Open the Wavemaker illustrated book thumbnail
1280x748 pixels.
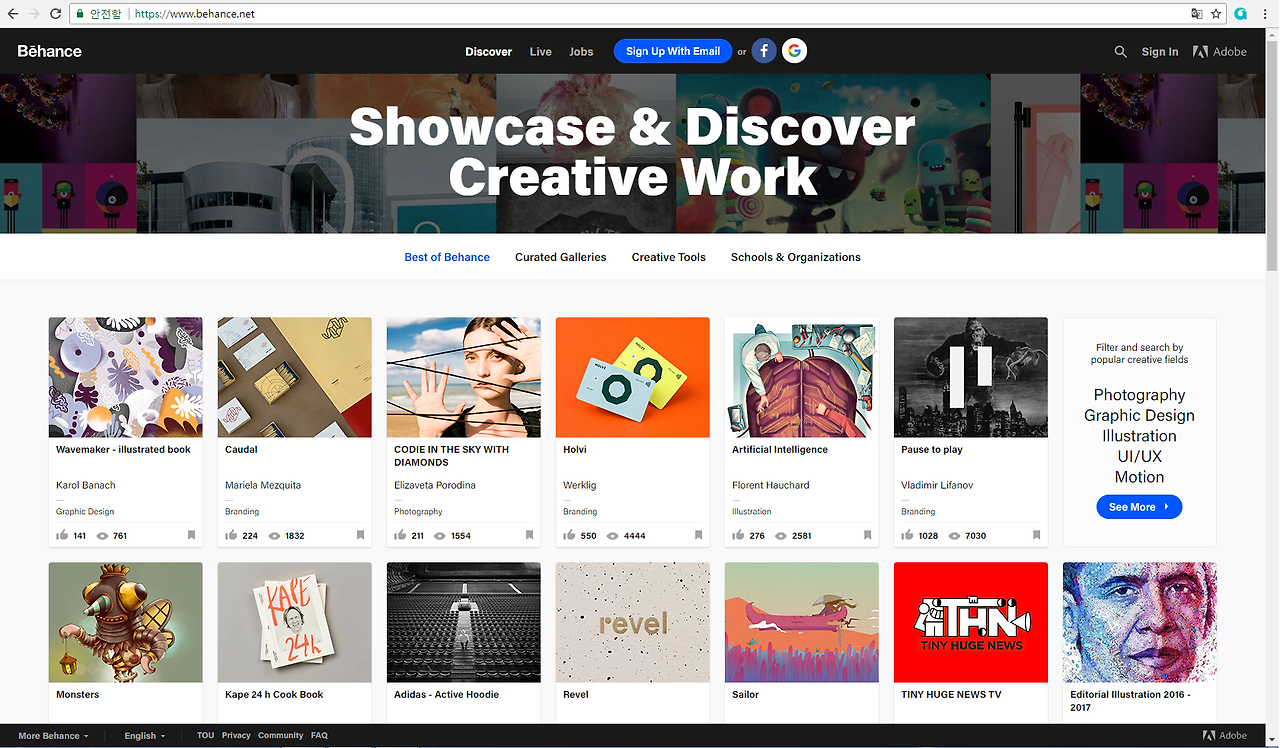pyautogui.click(x=126, y=377)
